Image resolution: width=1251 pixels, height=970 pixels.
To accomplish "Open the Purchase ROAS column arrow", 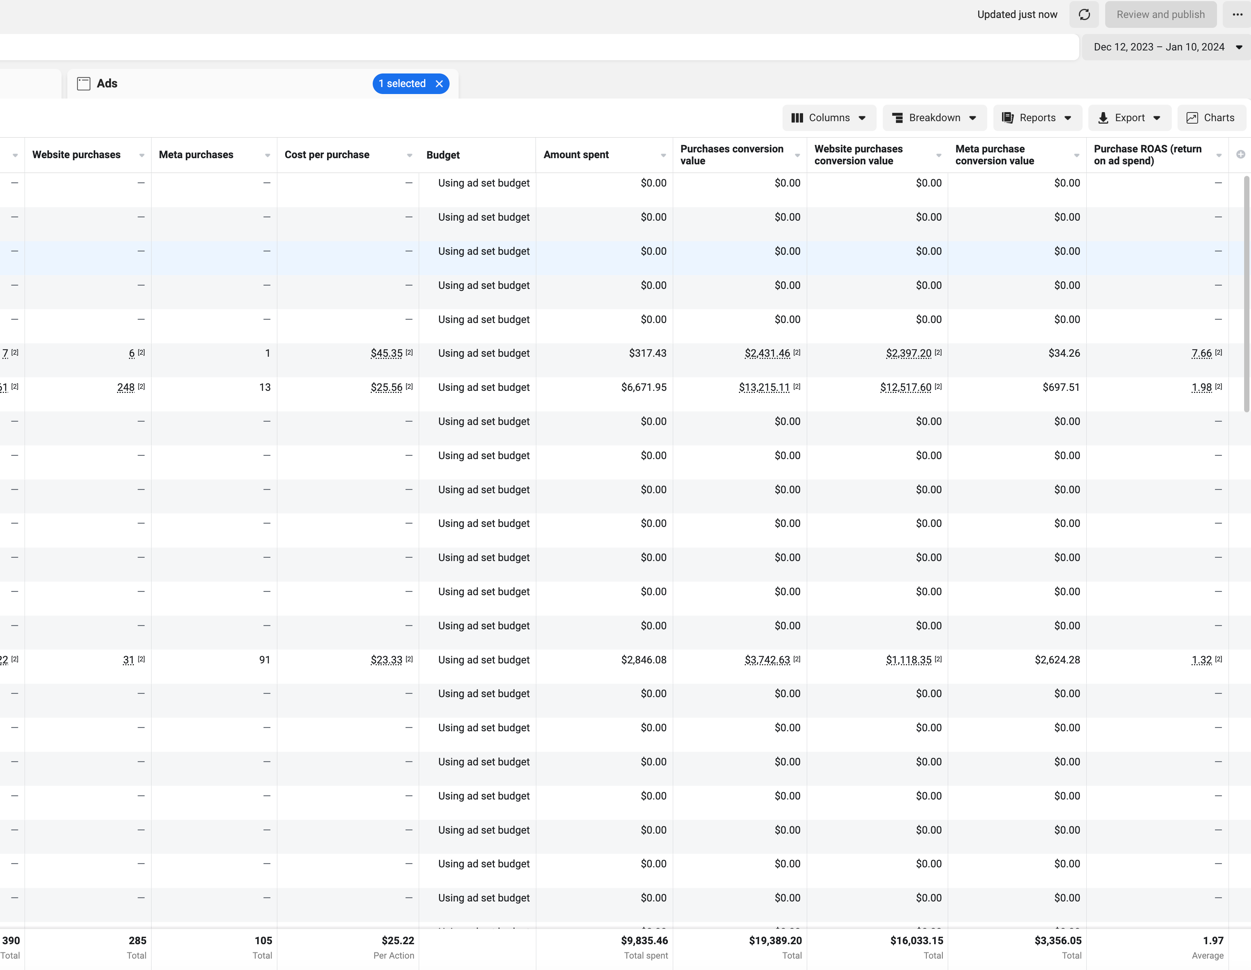I will pyautogui.click(x=1218, y=156).
